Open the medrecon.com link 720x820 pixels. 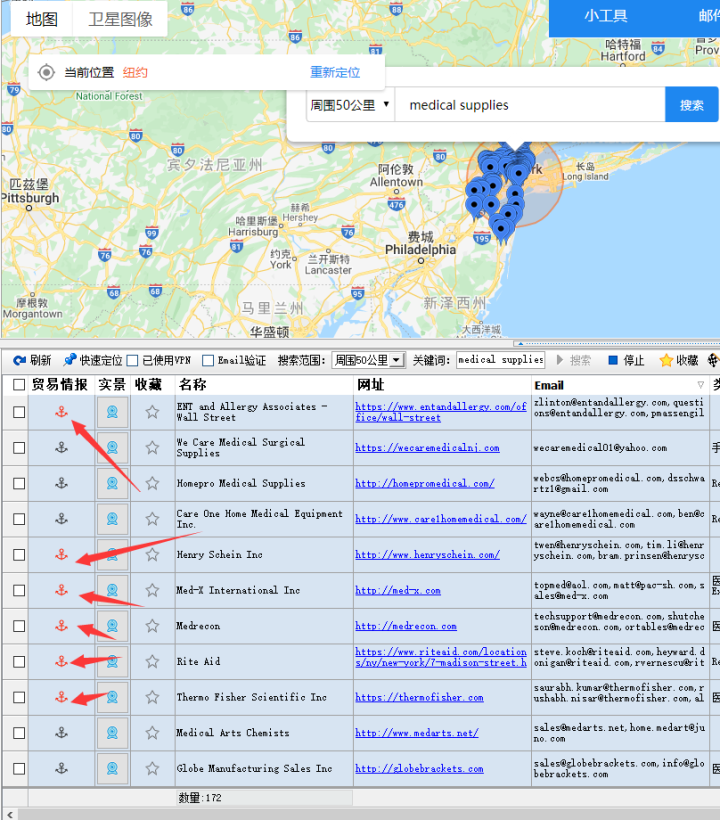406,625
